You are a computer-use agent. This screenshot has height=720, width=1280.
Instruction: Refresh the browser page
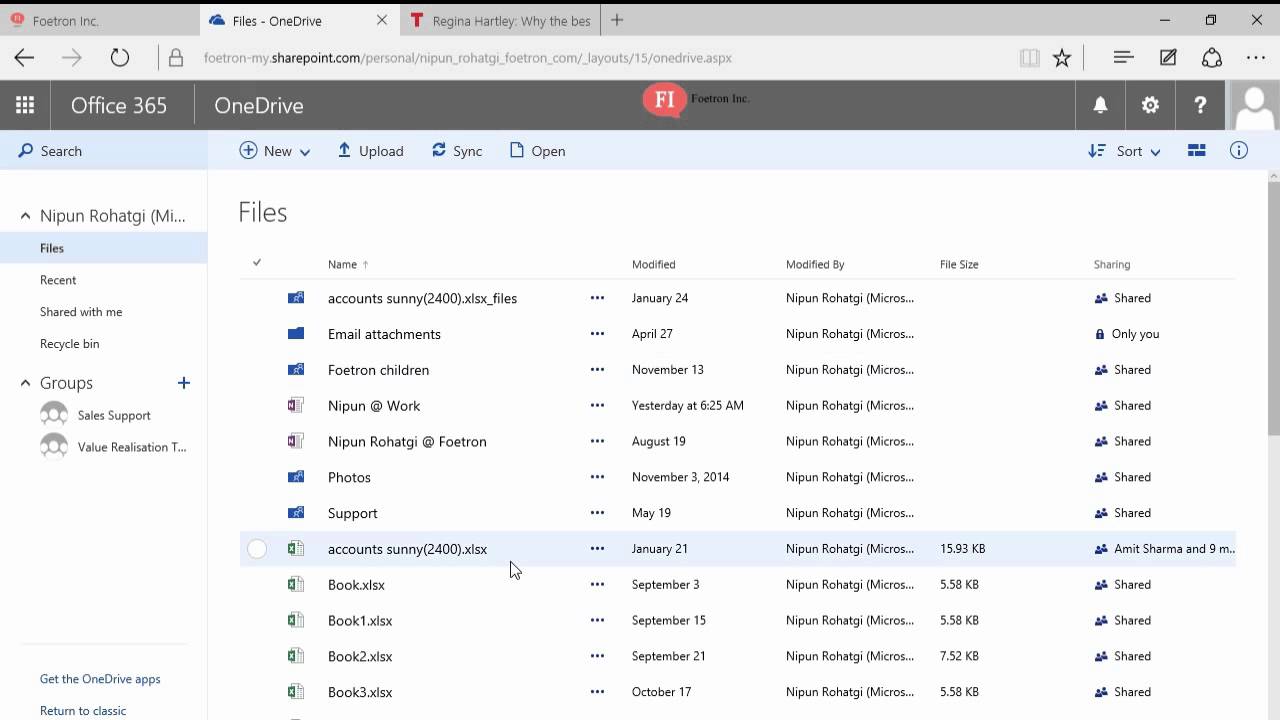(120, 58)
